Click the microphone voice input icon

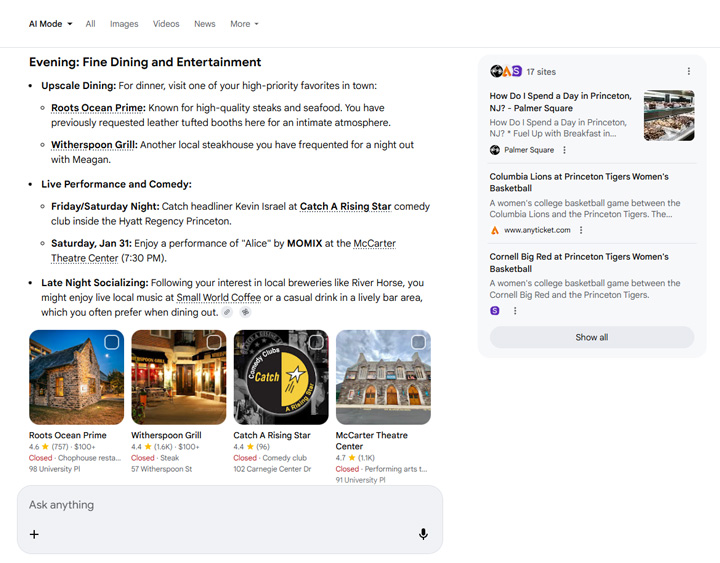[423, 534]
